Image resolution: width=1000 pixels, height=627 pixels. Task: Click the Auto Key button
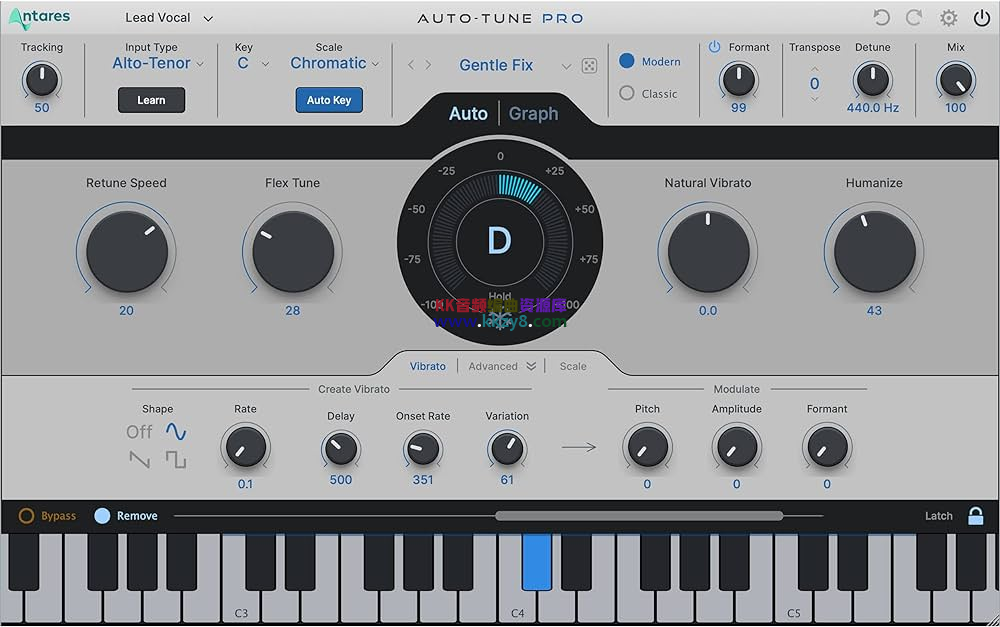pos(328,100)
